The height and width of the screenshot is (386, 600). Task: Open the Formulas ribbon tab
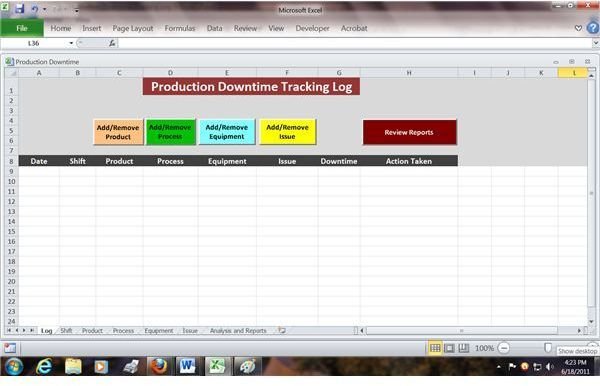tap(180, 28)
